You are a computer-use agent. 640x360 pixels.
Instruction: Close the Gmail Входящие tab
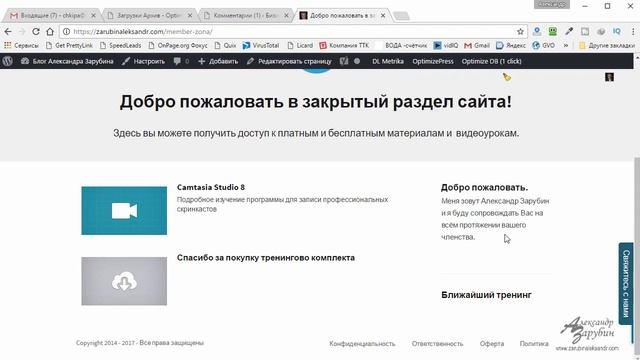[93, 16]
